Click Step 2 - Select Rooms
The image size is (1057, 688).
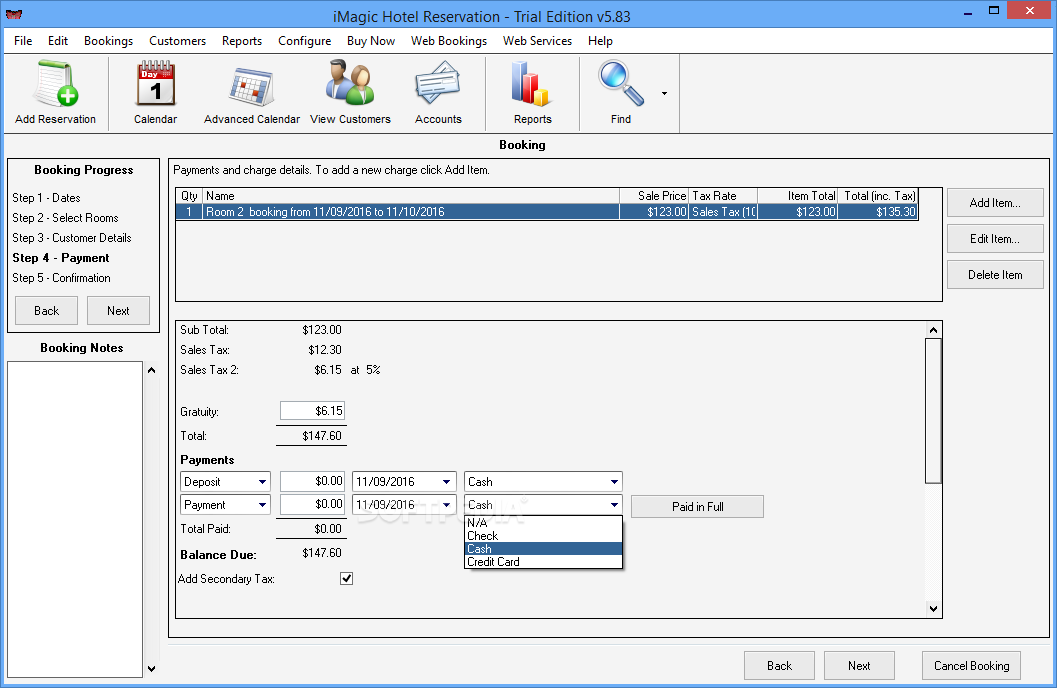(65, 218)
